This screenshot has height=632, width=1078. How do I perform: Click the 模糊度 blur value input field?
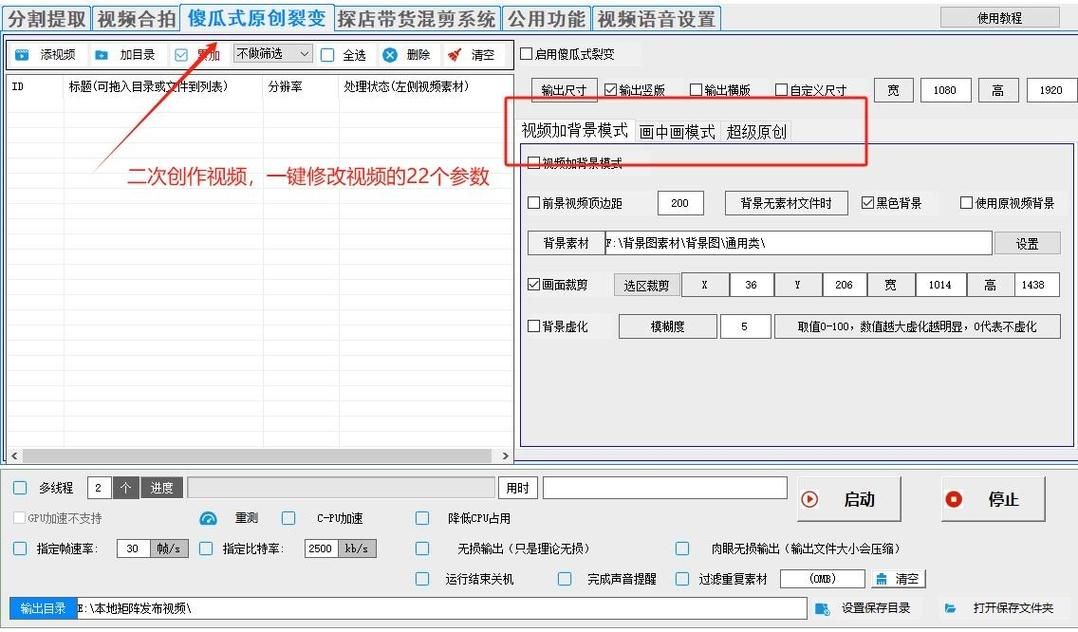click(x=744, y=326)
